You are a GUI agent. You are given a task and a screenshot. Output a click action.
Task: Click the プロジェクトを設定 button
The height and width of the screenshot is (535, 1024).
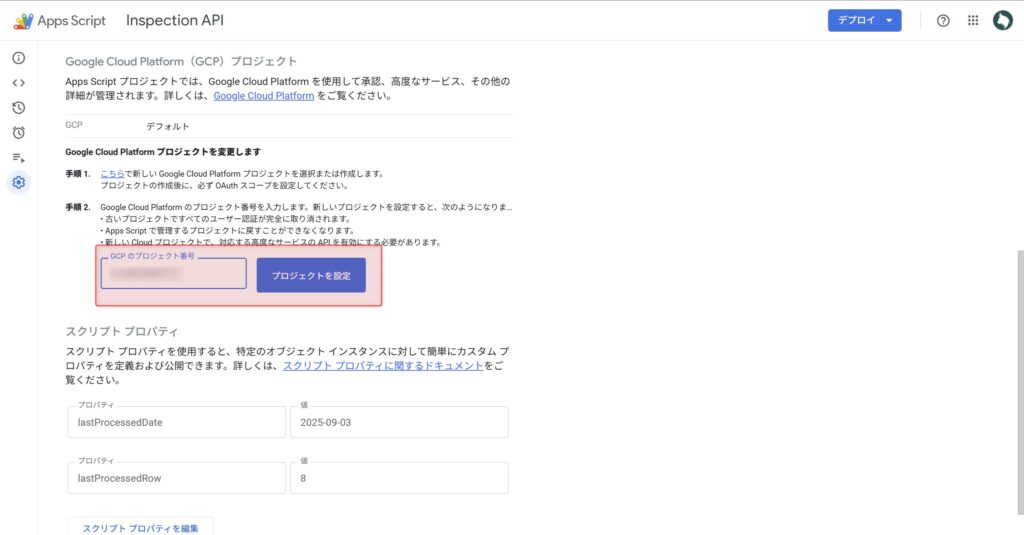click(311, 275)
